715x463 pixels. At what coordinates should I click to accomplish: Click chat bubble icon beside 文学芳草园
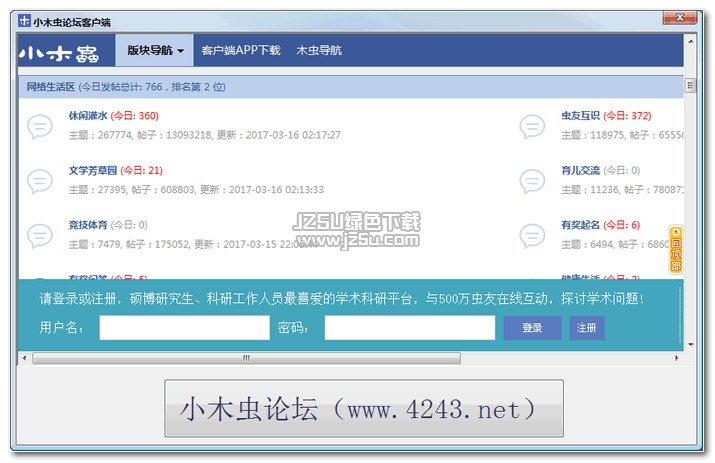click(40, 181)
